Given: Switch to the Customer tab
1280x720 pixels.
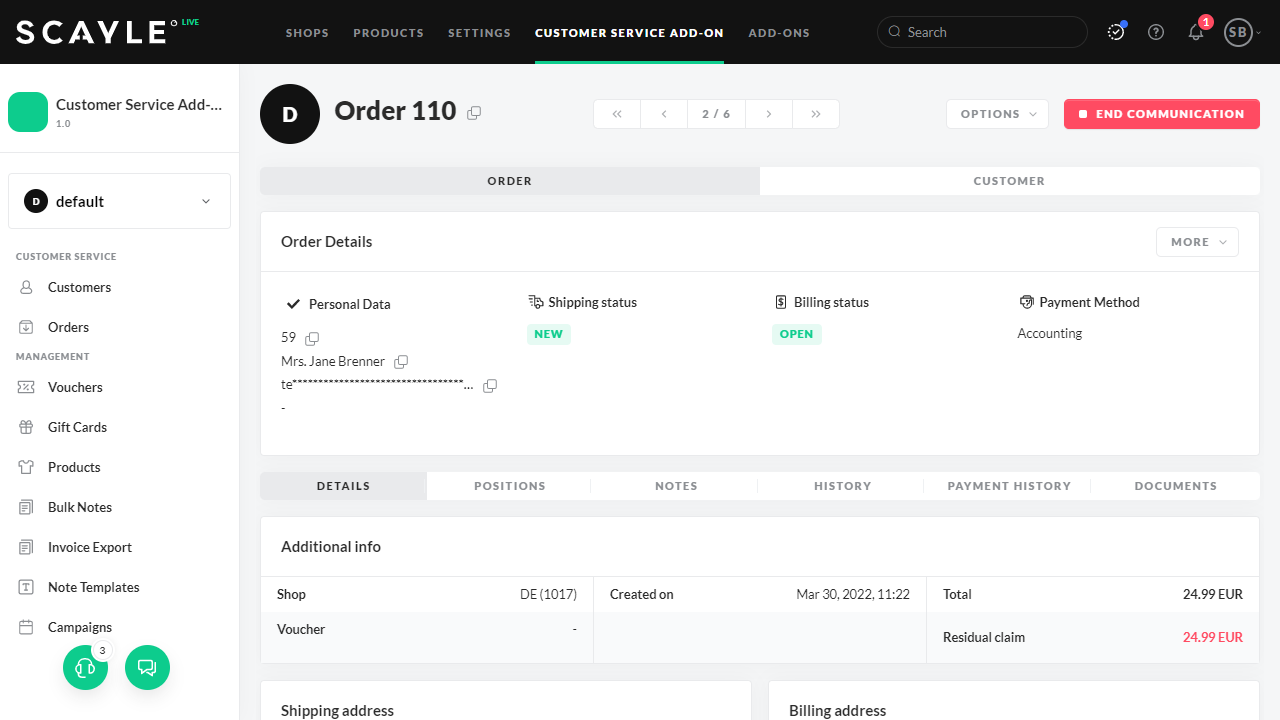Looking at the screenshot, I should click(1009, 181).
